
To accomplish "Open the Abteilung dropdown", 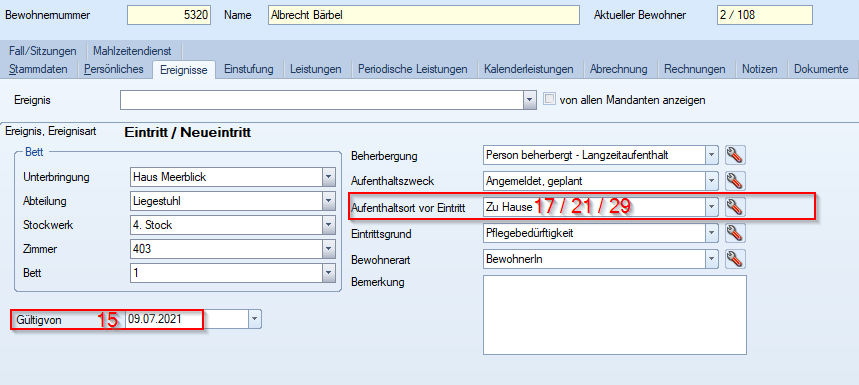I will [x=328, y=200].
